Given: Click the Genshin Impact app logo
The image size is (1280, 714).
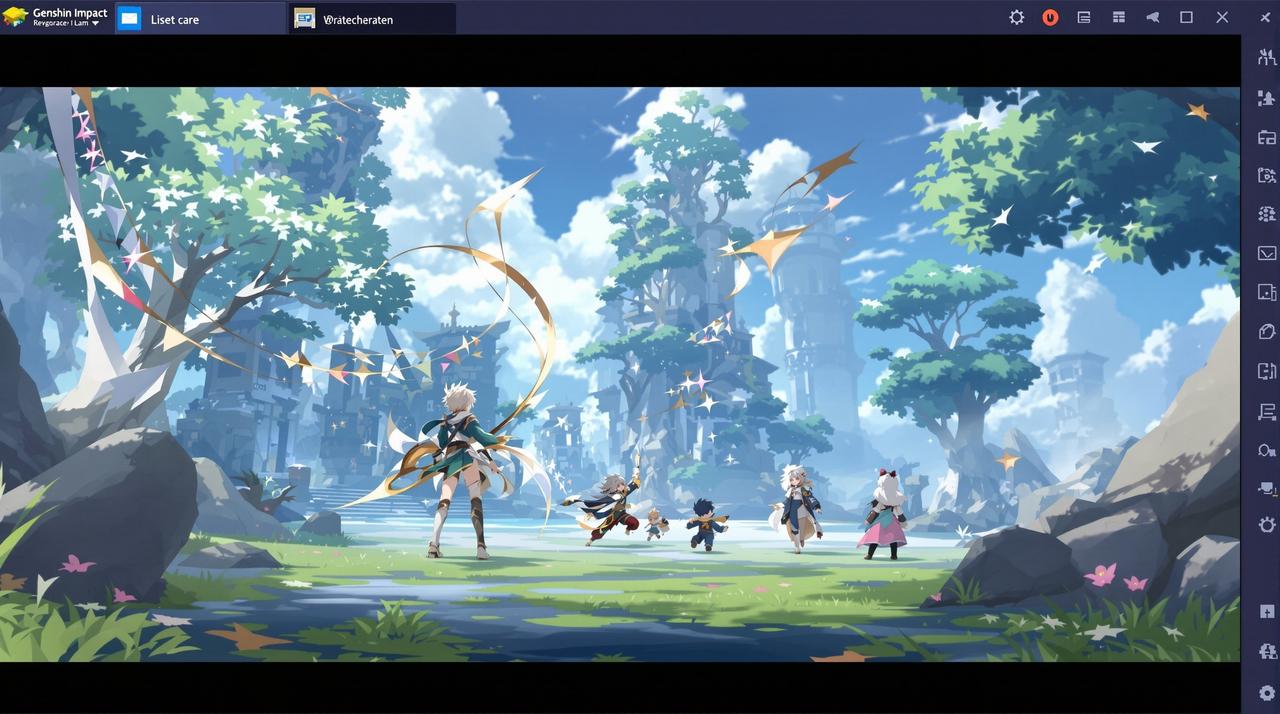Looking at the screenshot, I should [15, 17].
